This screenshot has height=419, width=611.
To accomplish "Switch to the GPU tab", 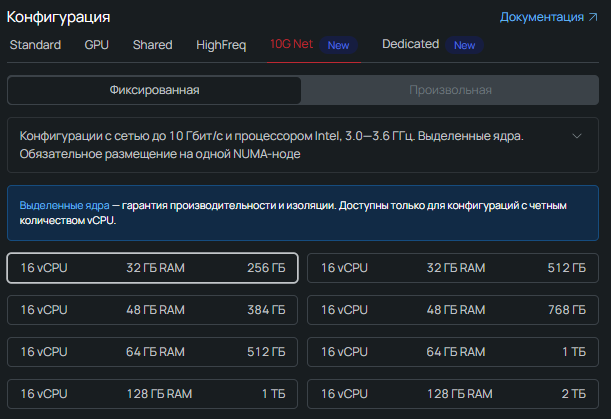I will click(97, 45).
